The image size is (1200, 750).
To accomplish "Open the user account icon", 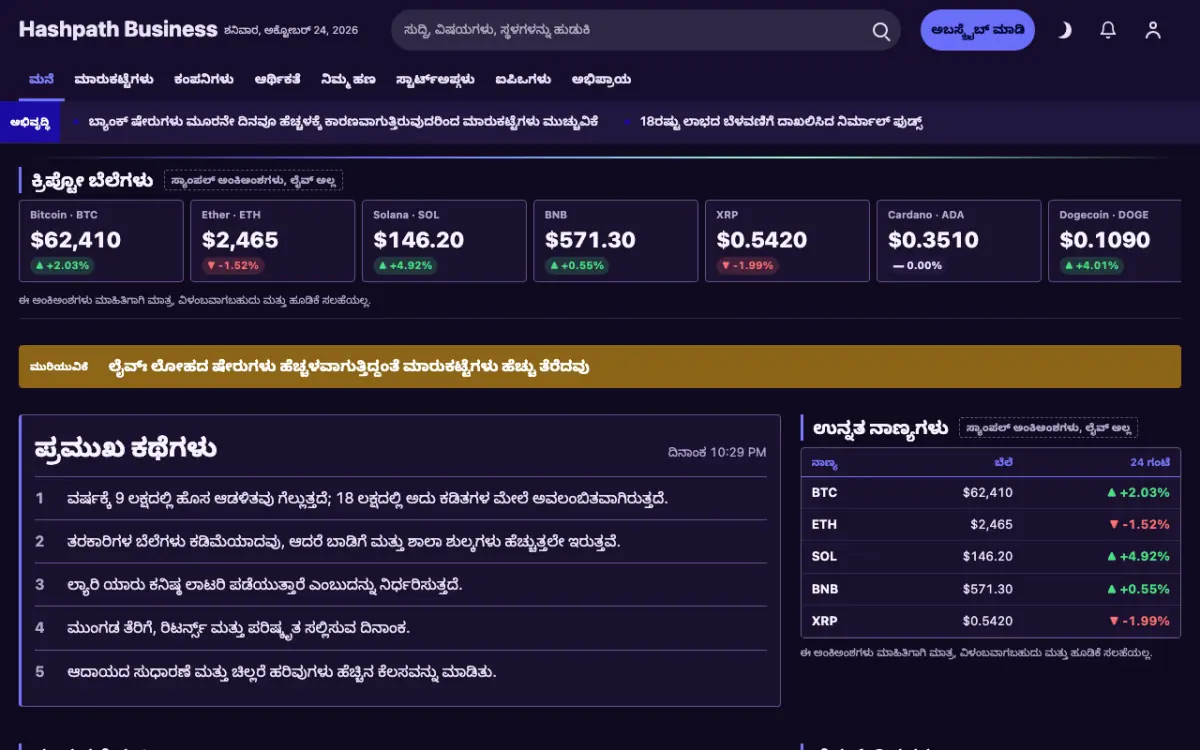I will pyautogui.click(x=1153, y=30).
